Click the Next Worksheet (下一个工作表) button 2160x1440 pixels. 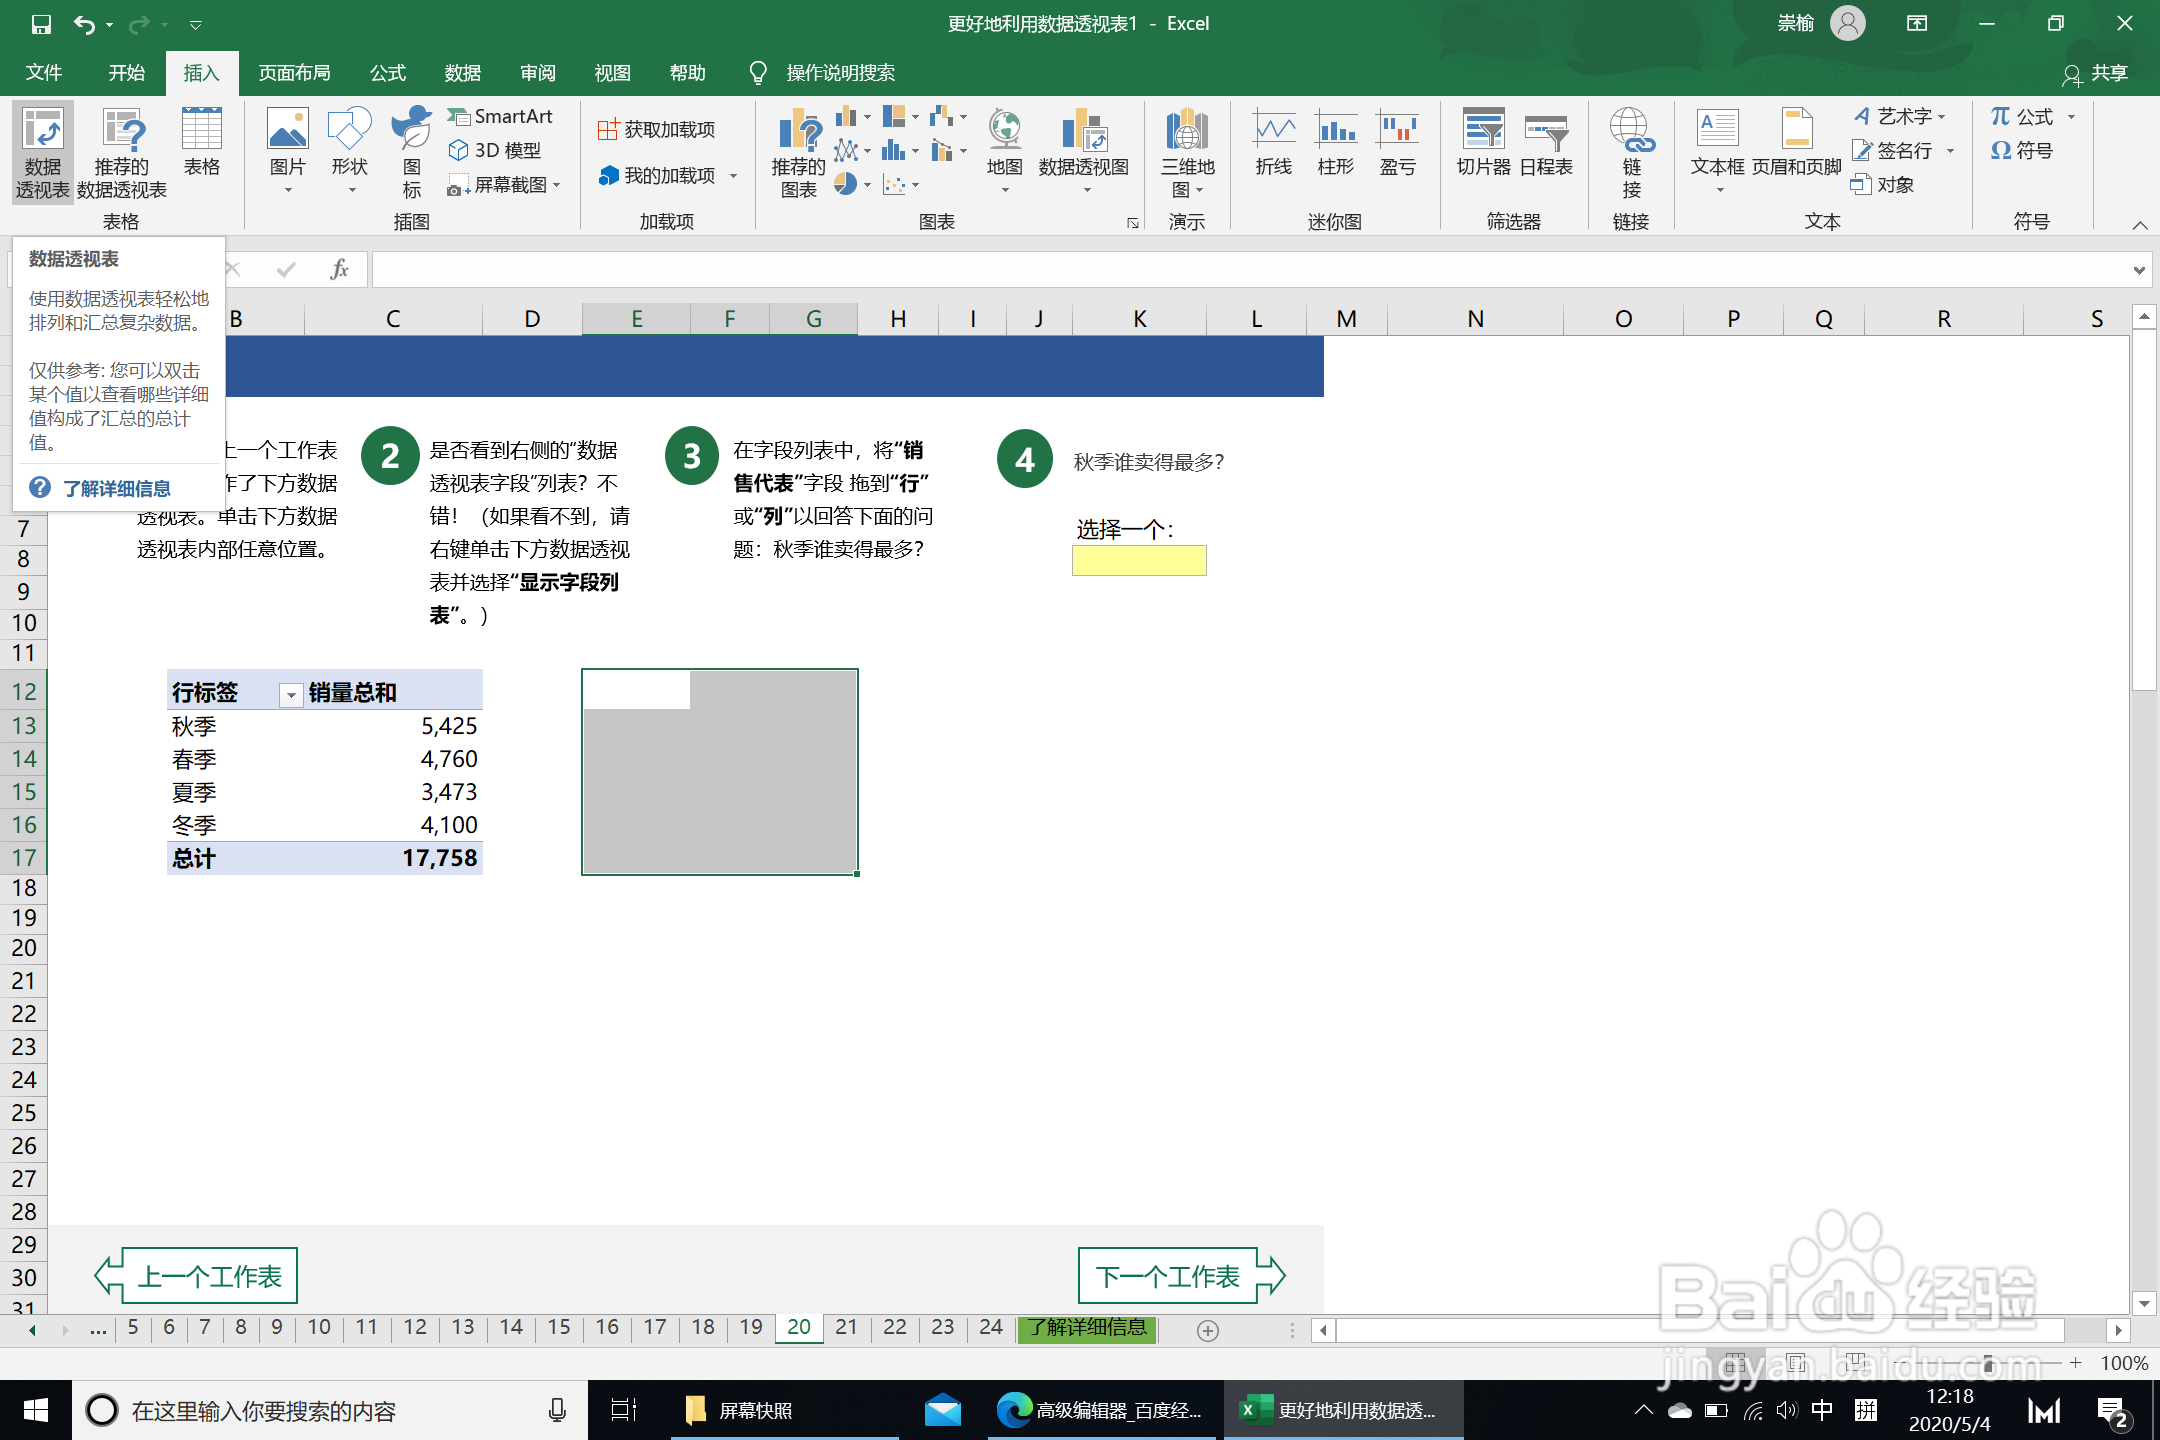pos(1168,1276)
